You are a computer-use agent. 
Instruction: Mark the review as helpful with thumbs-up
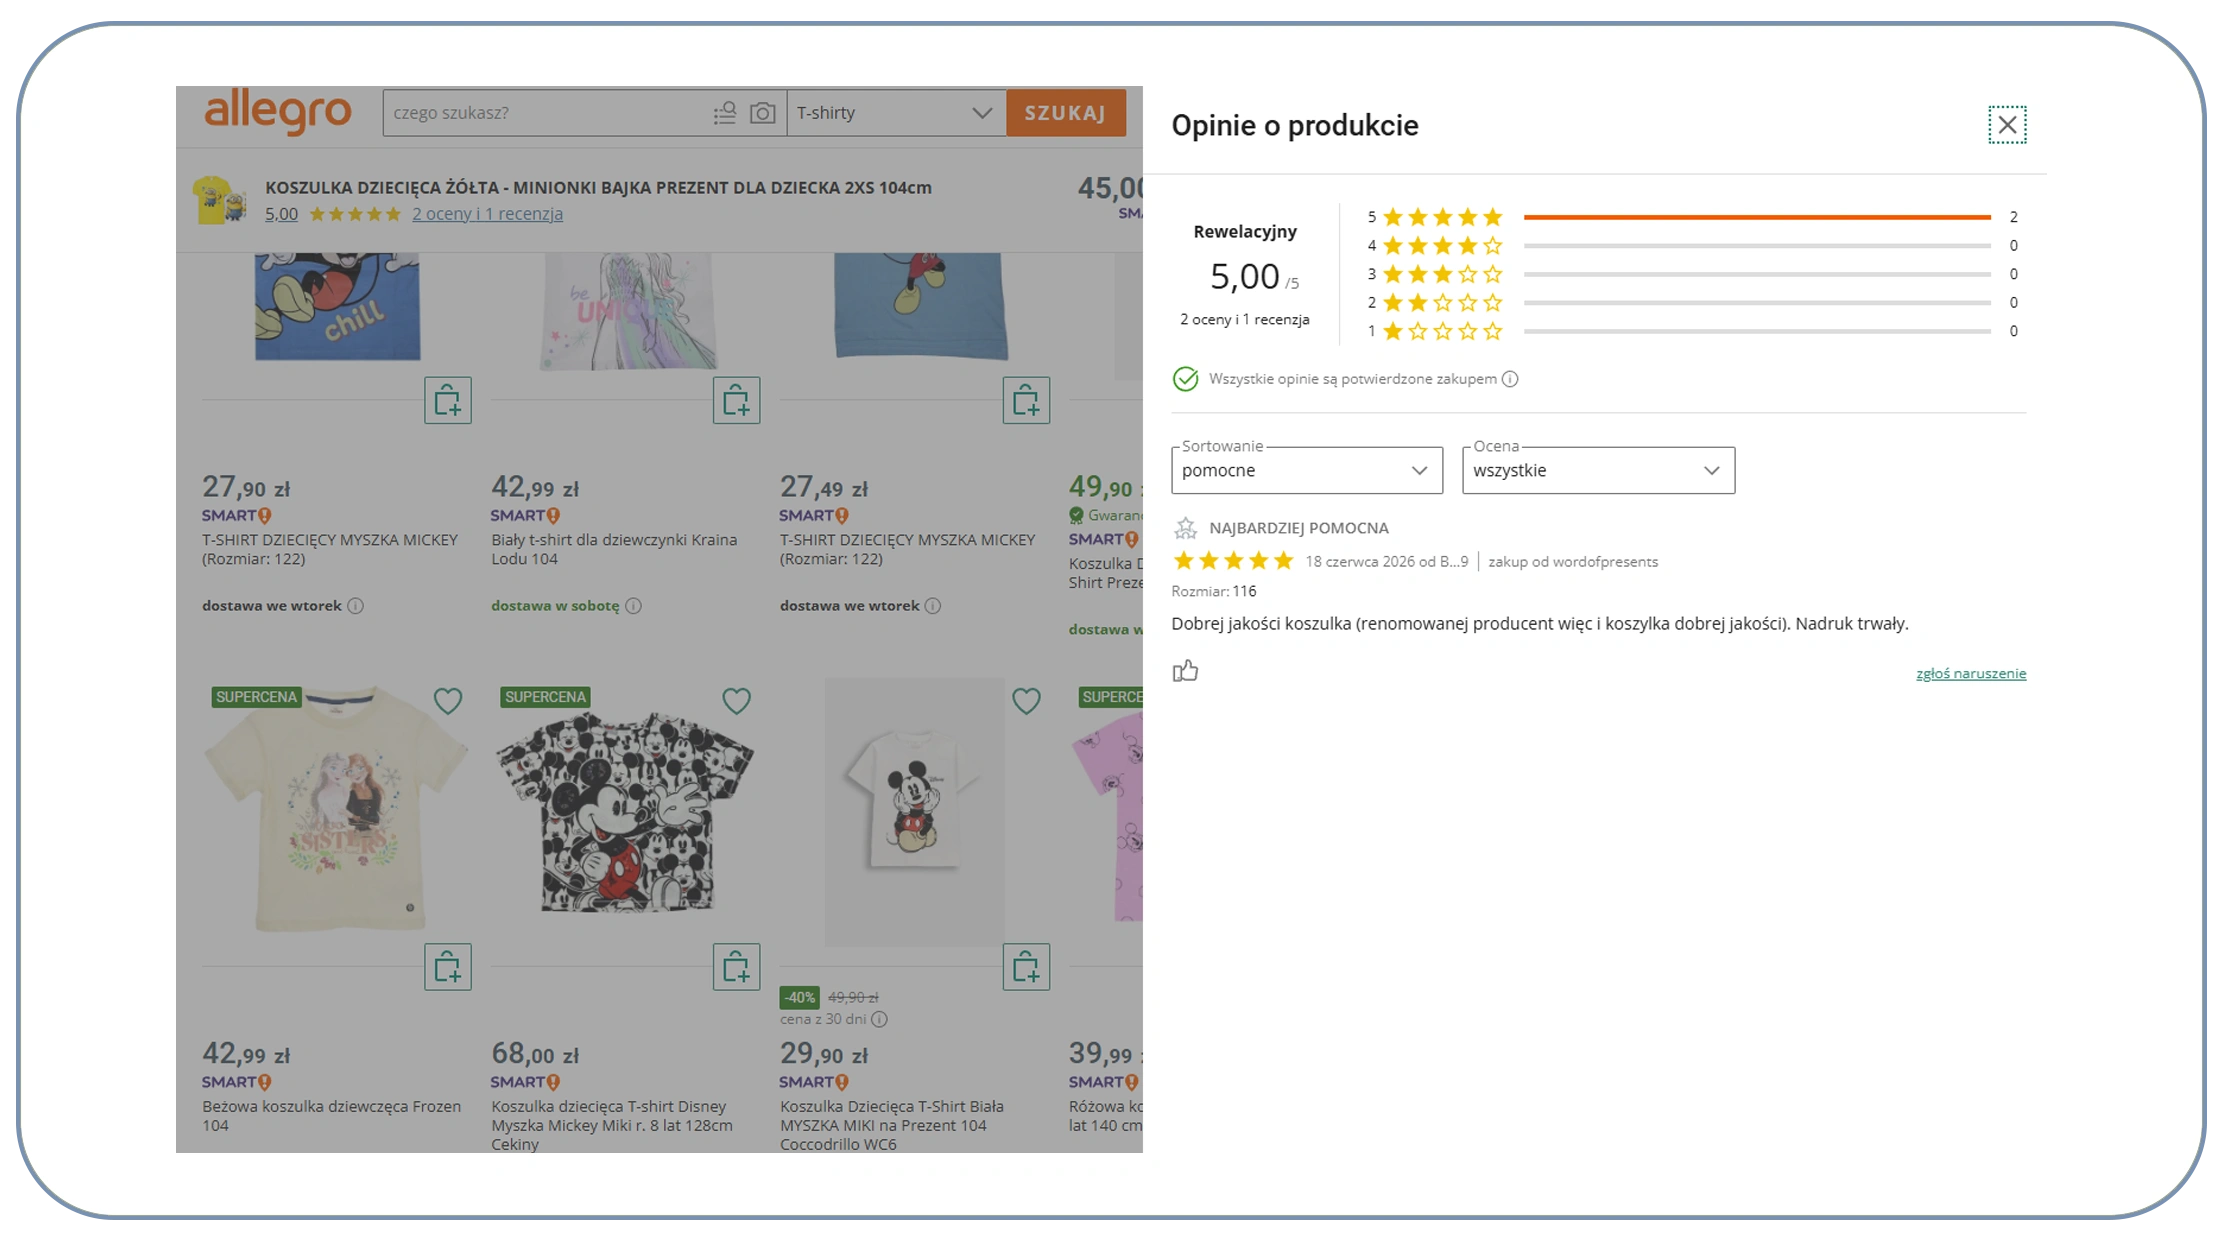tap(1185, 671)
